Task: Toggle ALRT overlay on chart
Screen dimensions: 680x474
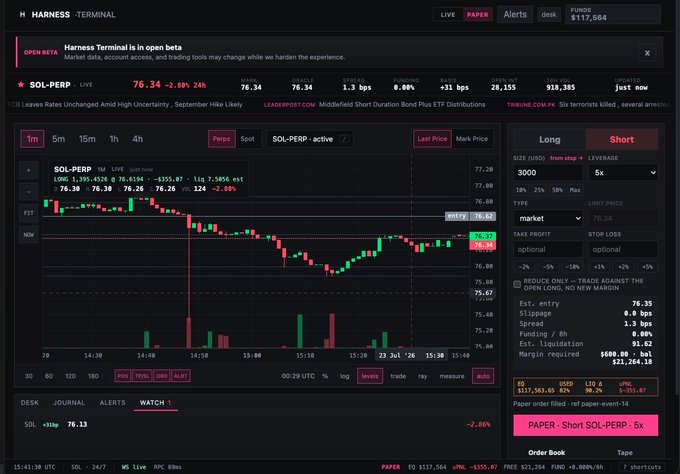Action: (x=180, y=376)
